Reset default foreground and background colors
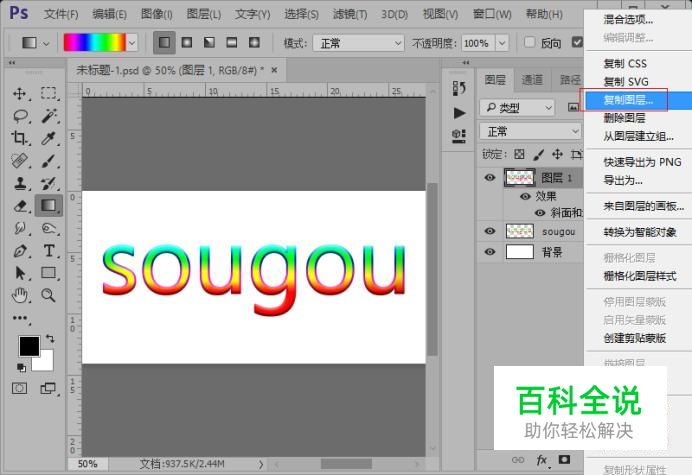The image size is (692, 475). pyautogui.click(x=21, y=367)
